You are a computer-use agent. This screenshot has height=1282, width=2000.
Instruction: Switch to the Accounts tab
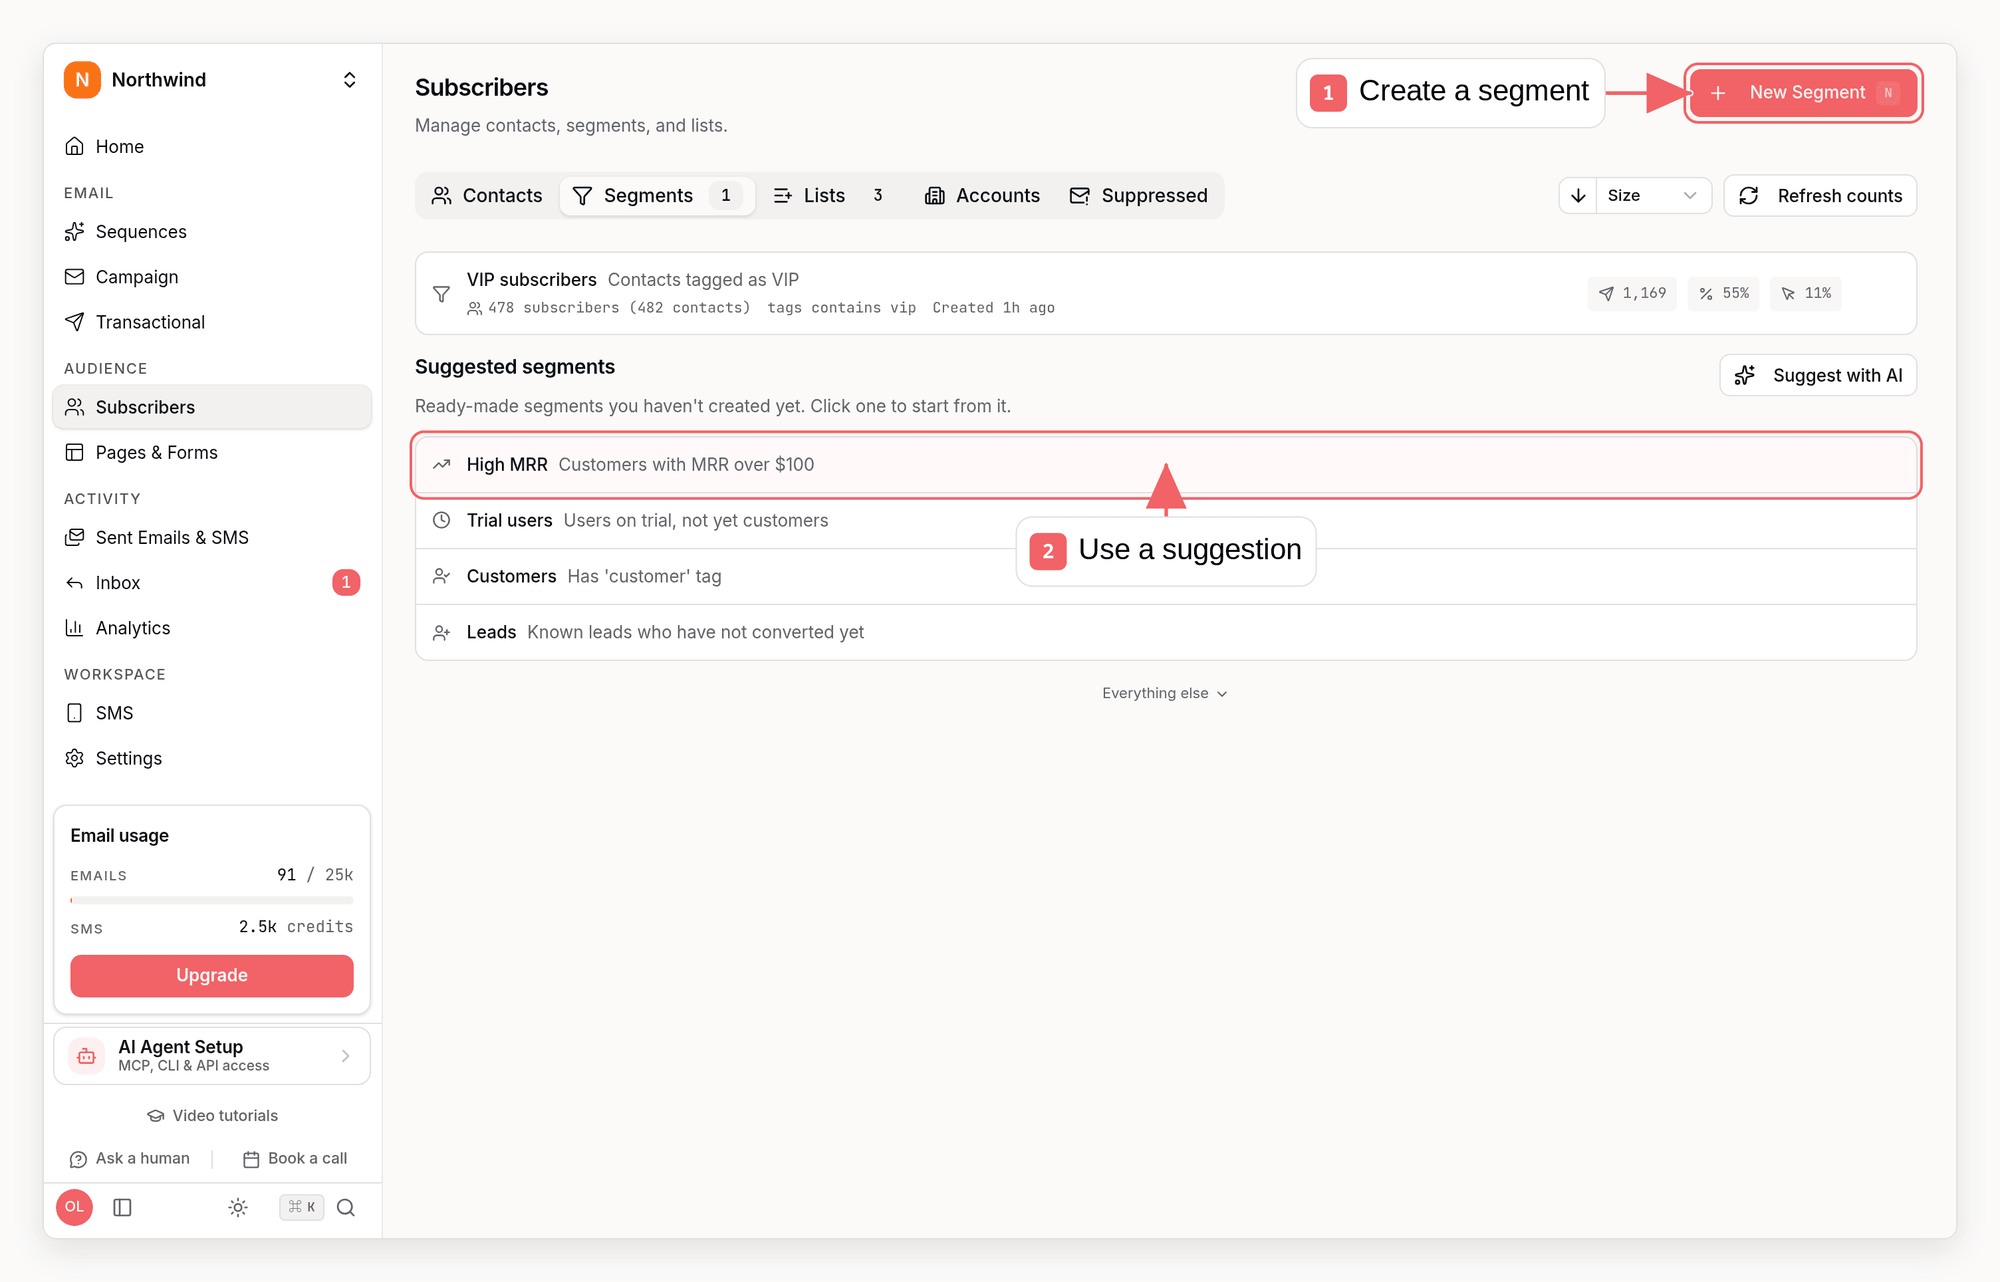pyautogui.click(x=982, y=196)
